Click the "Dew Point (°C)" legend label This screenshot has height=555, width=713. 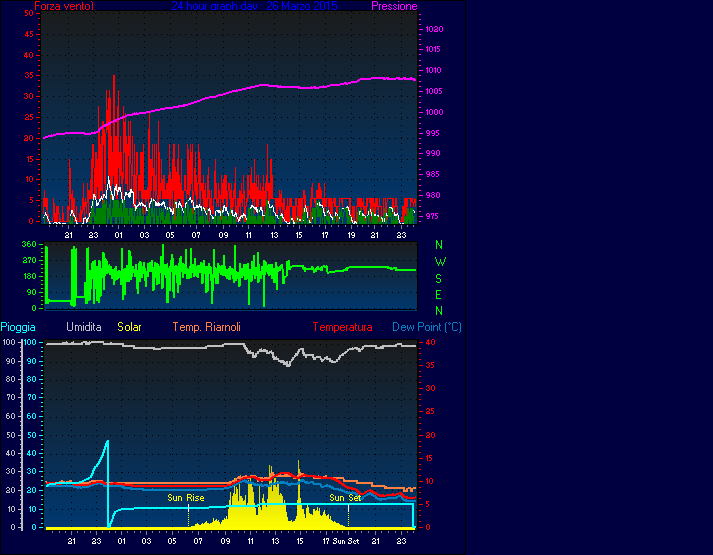[x=427, y=327]
